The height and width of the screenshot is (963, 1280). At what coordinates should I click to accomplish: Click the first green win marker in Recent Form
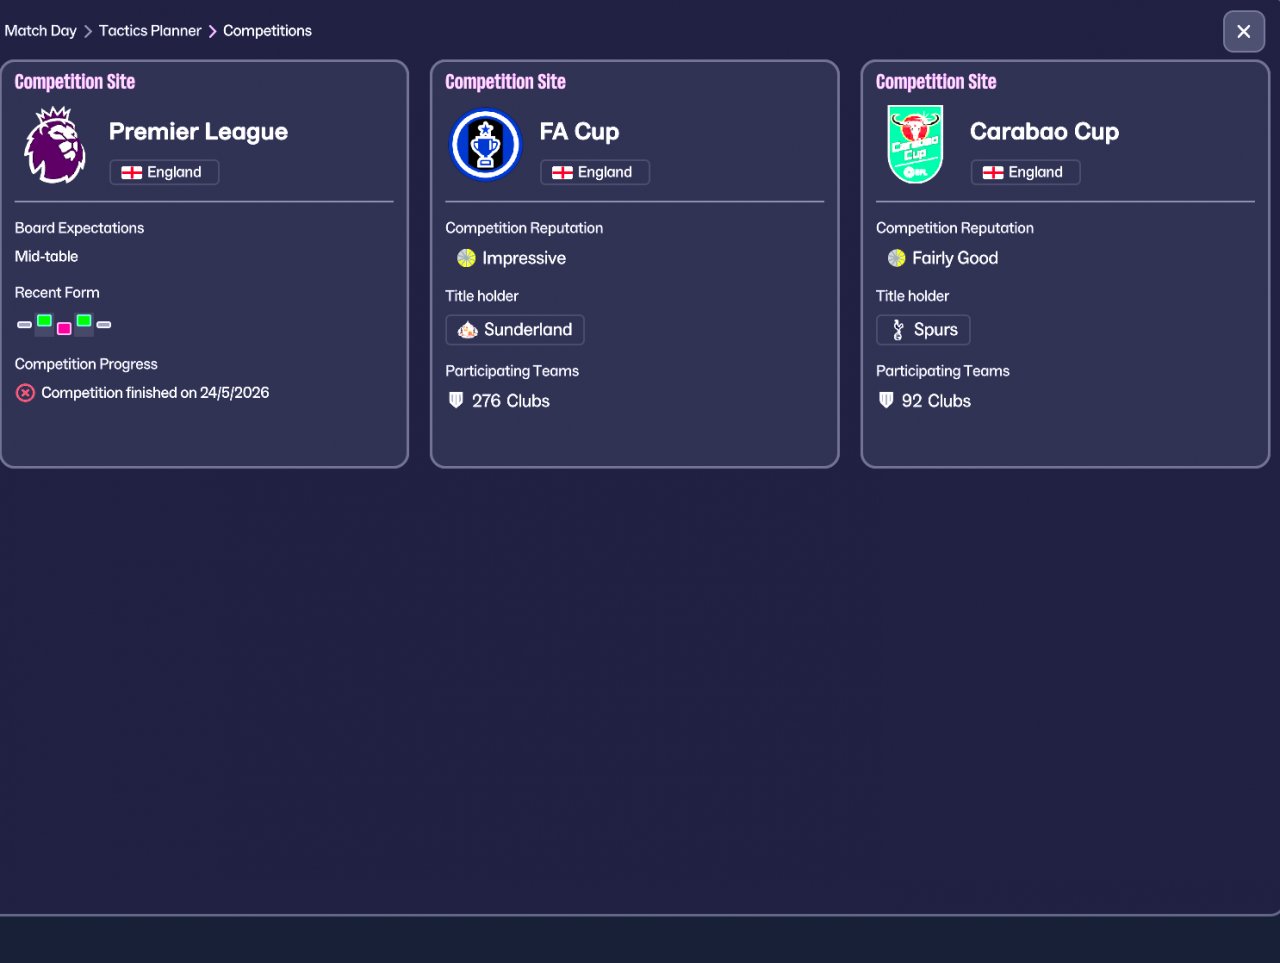44,320
